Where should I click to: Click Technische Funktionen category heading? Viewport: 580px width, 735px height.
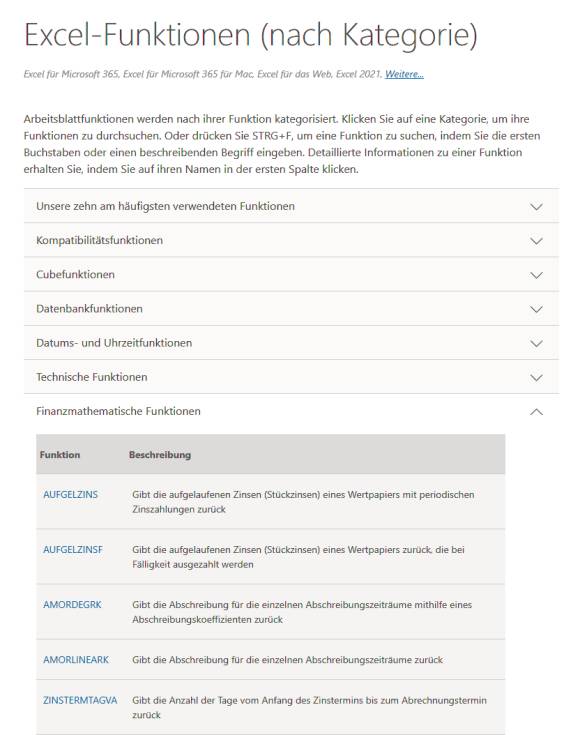tap(91, 377)
